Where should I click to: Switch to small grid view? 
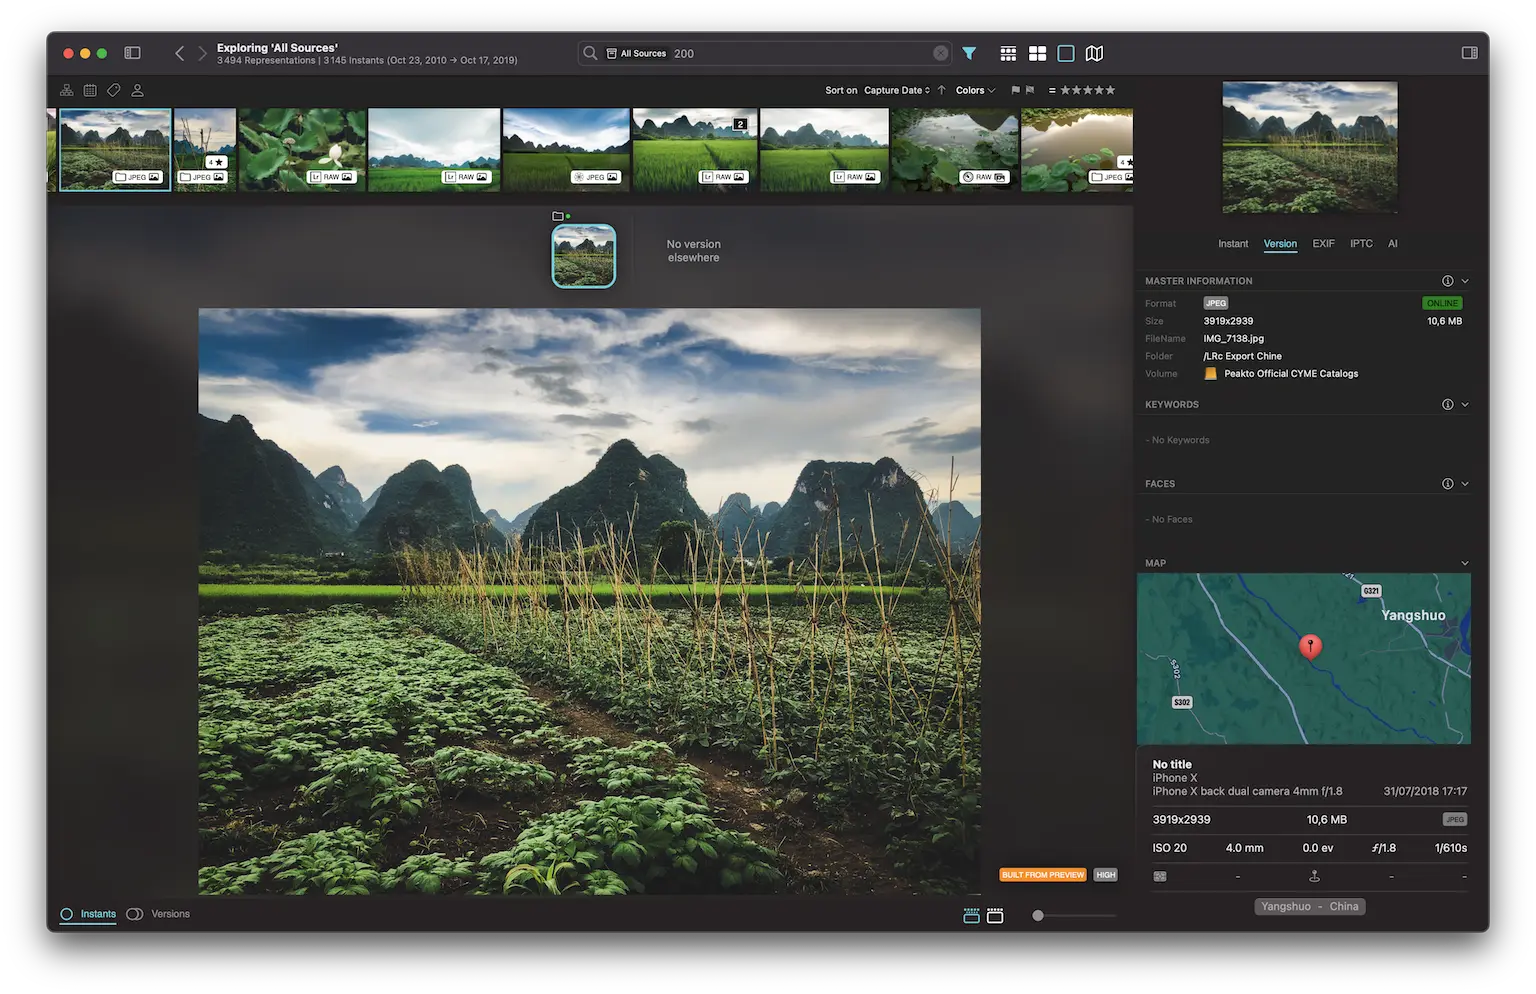(1008, 53)
